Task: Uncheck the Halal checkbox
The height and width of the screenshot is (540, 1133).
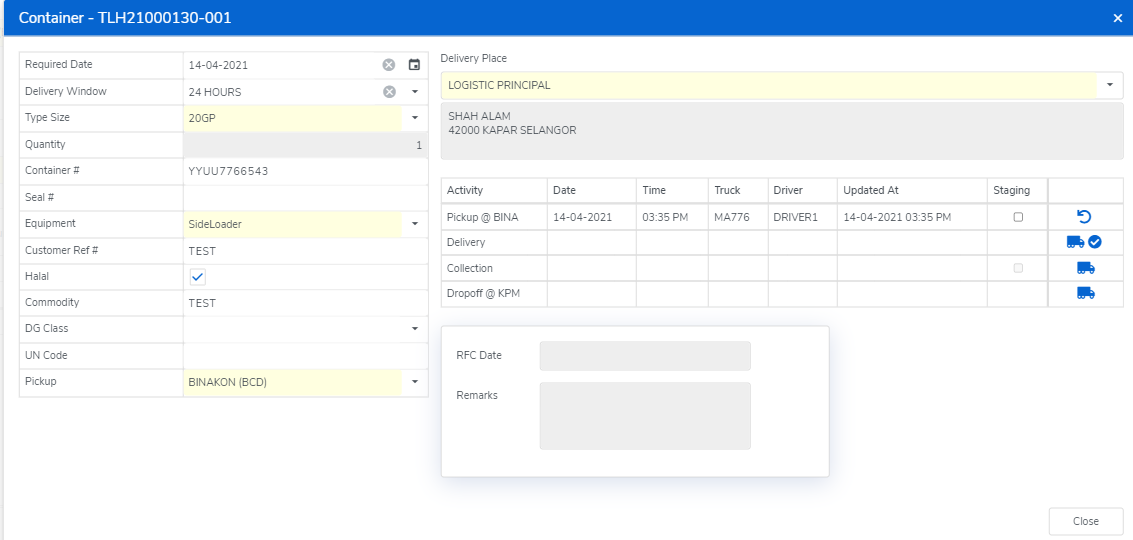Action: pyautogui.click(x=198, y=277)
